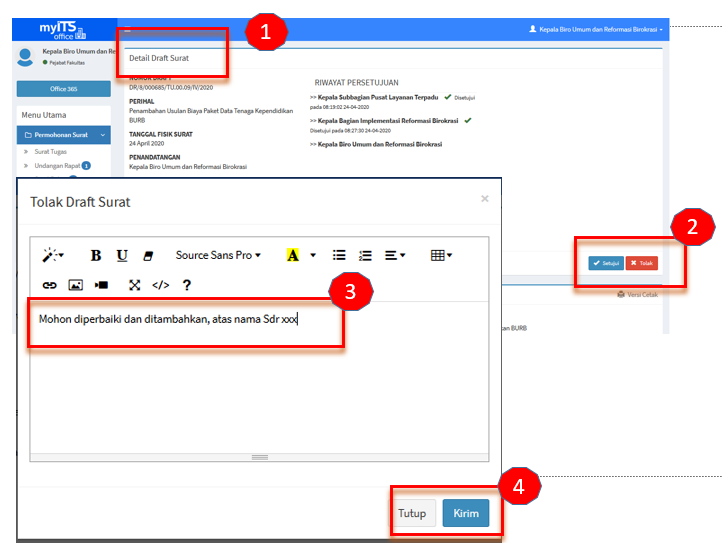Screen dimensions: 722x543
Task: Expand the paragraph alignment dropdown
Action: (395, 255)
